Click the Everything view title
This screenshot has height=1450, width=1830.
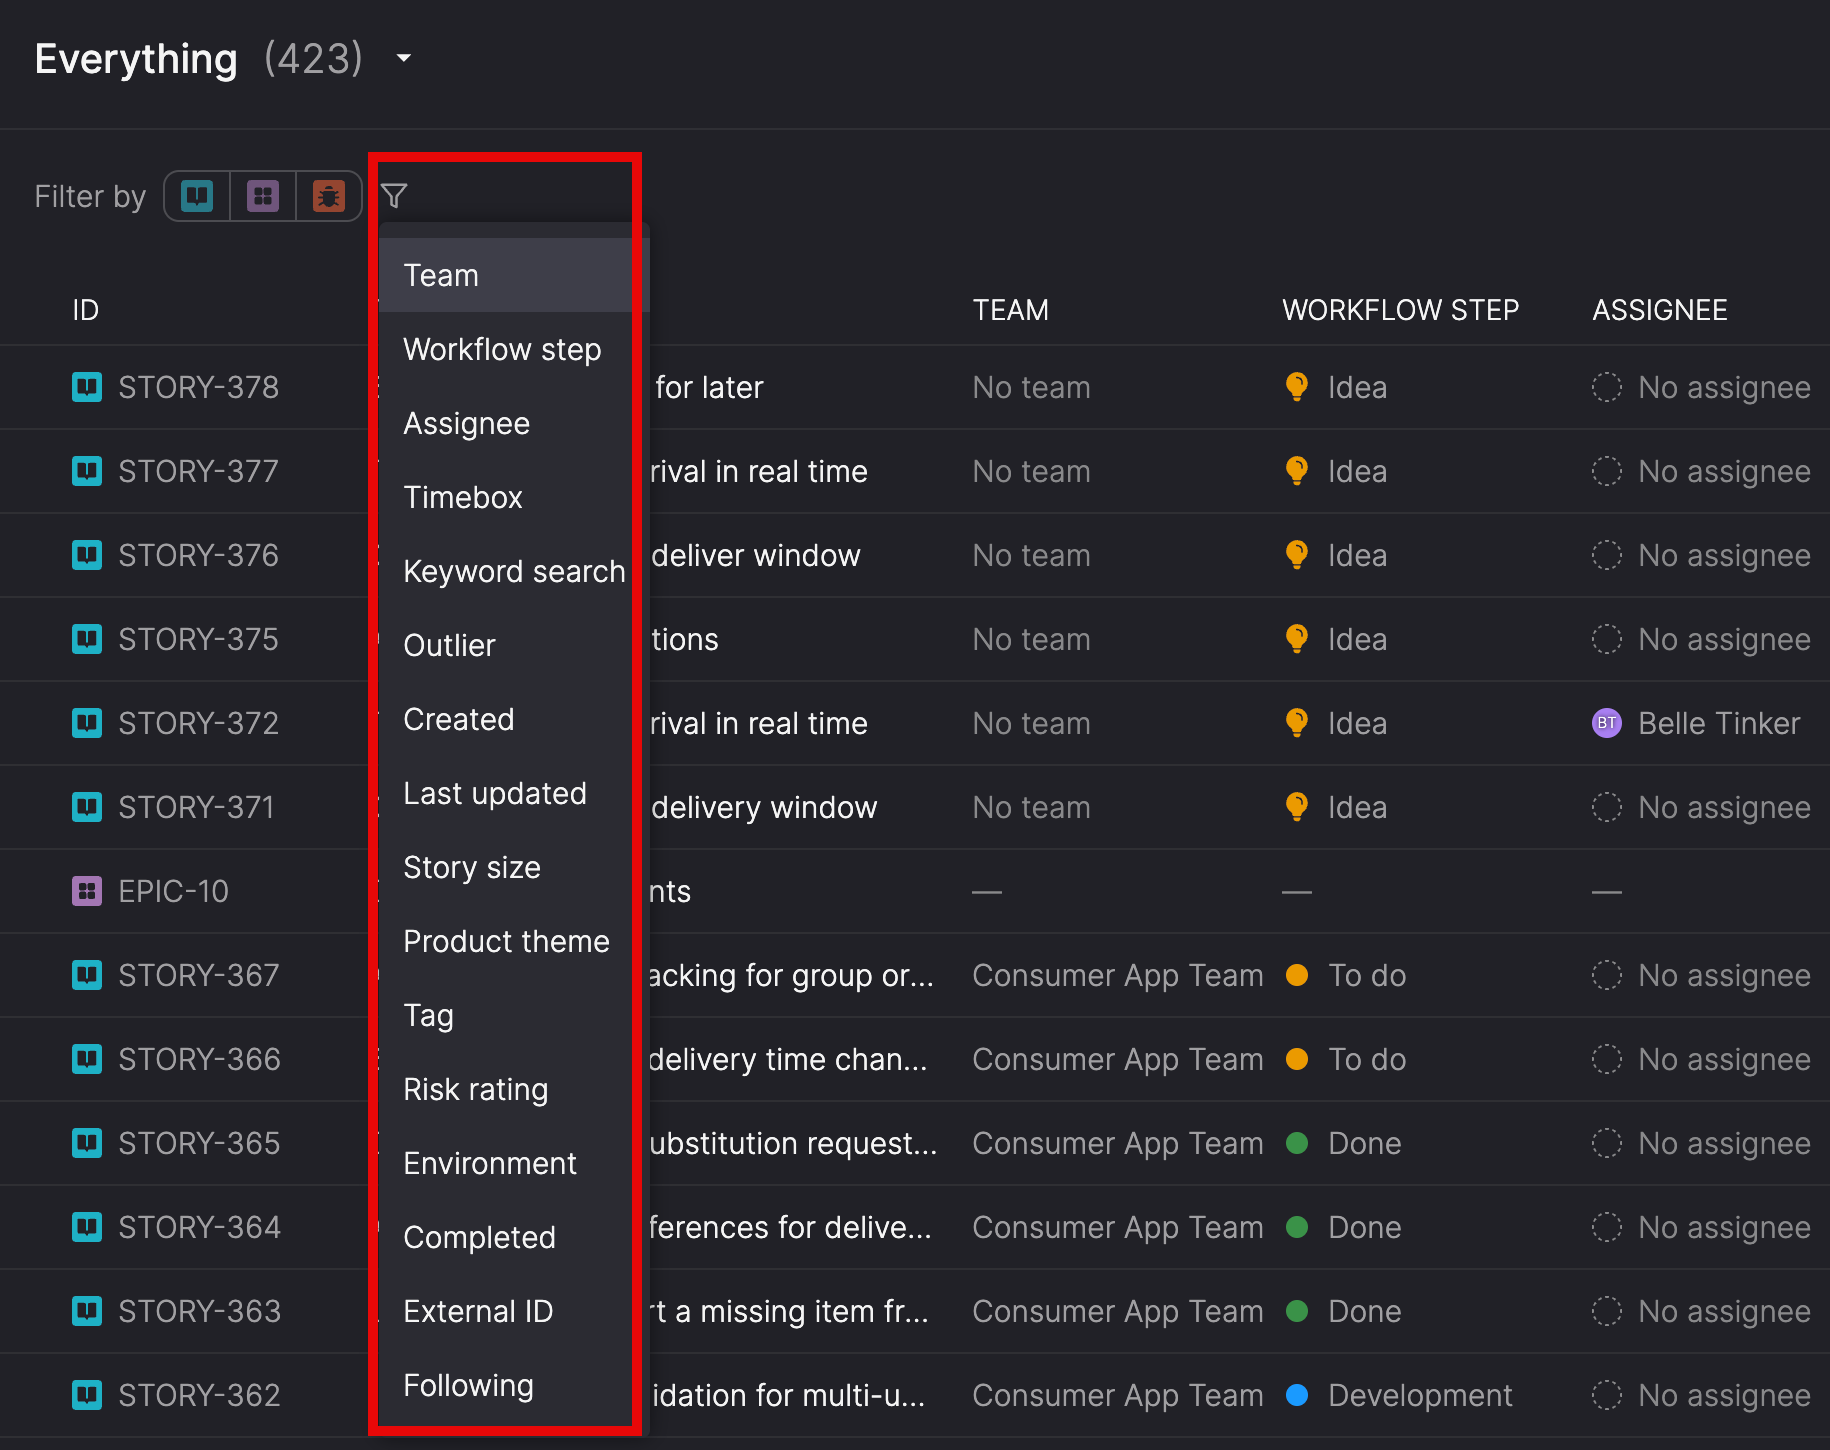click(136, 59)
